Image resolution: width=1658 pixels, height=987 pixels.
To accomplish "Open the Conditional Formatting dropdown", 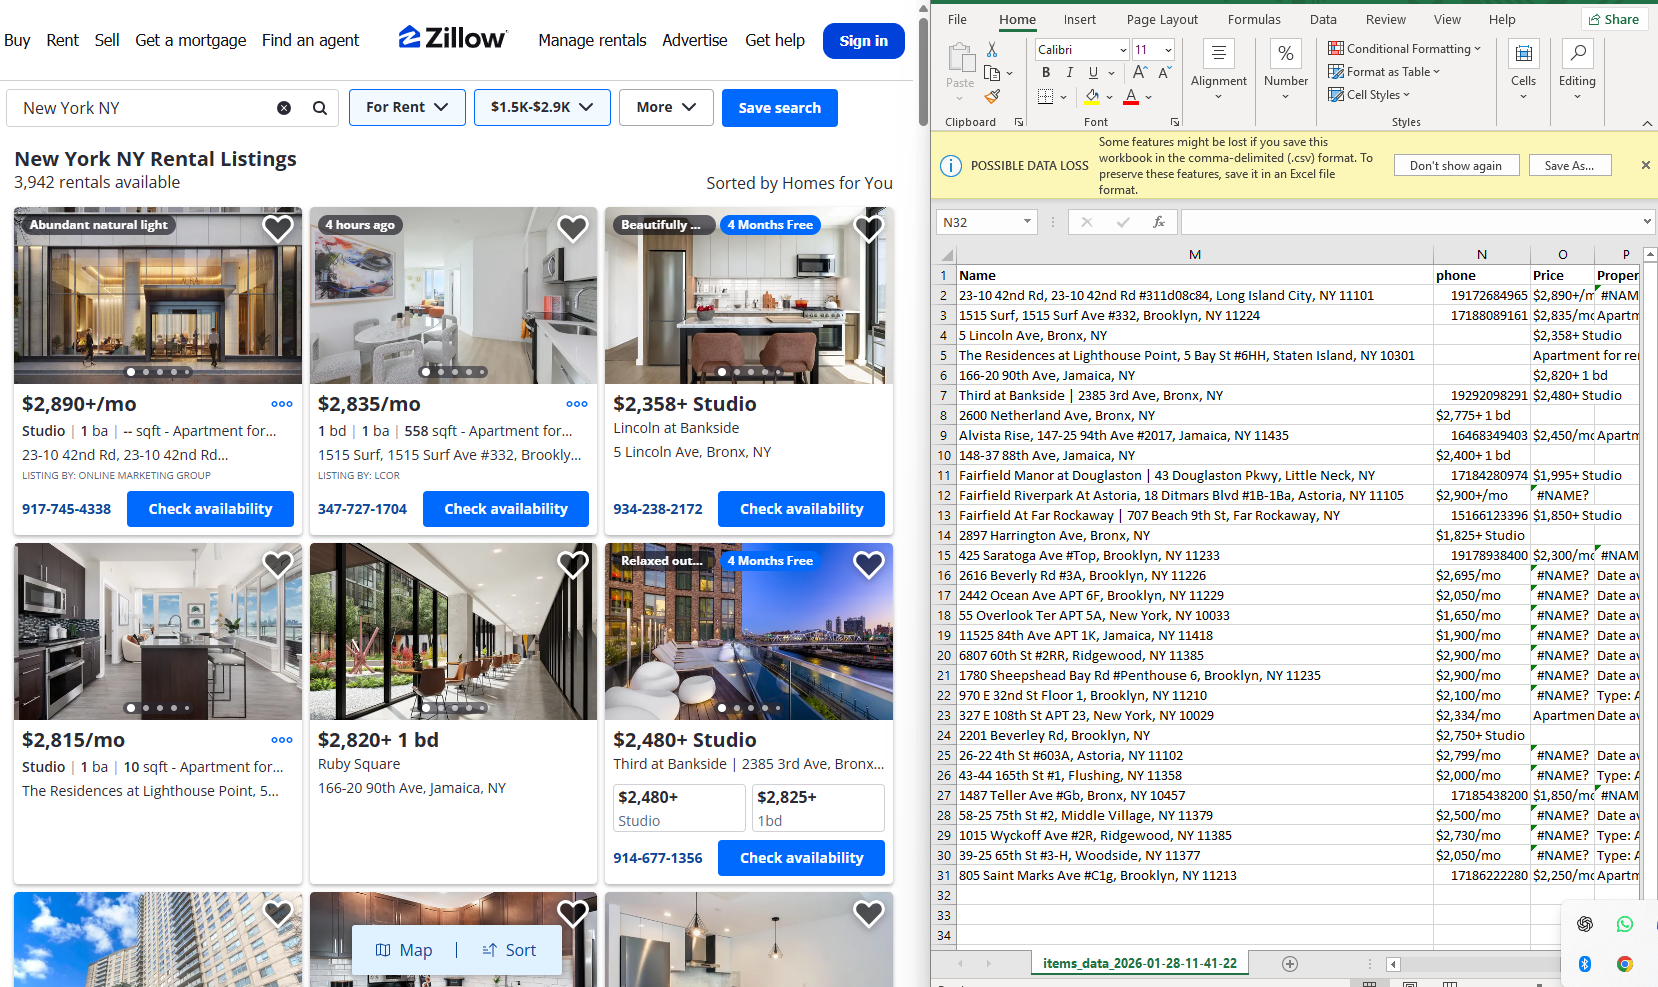I will click(1404, 49).
